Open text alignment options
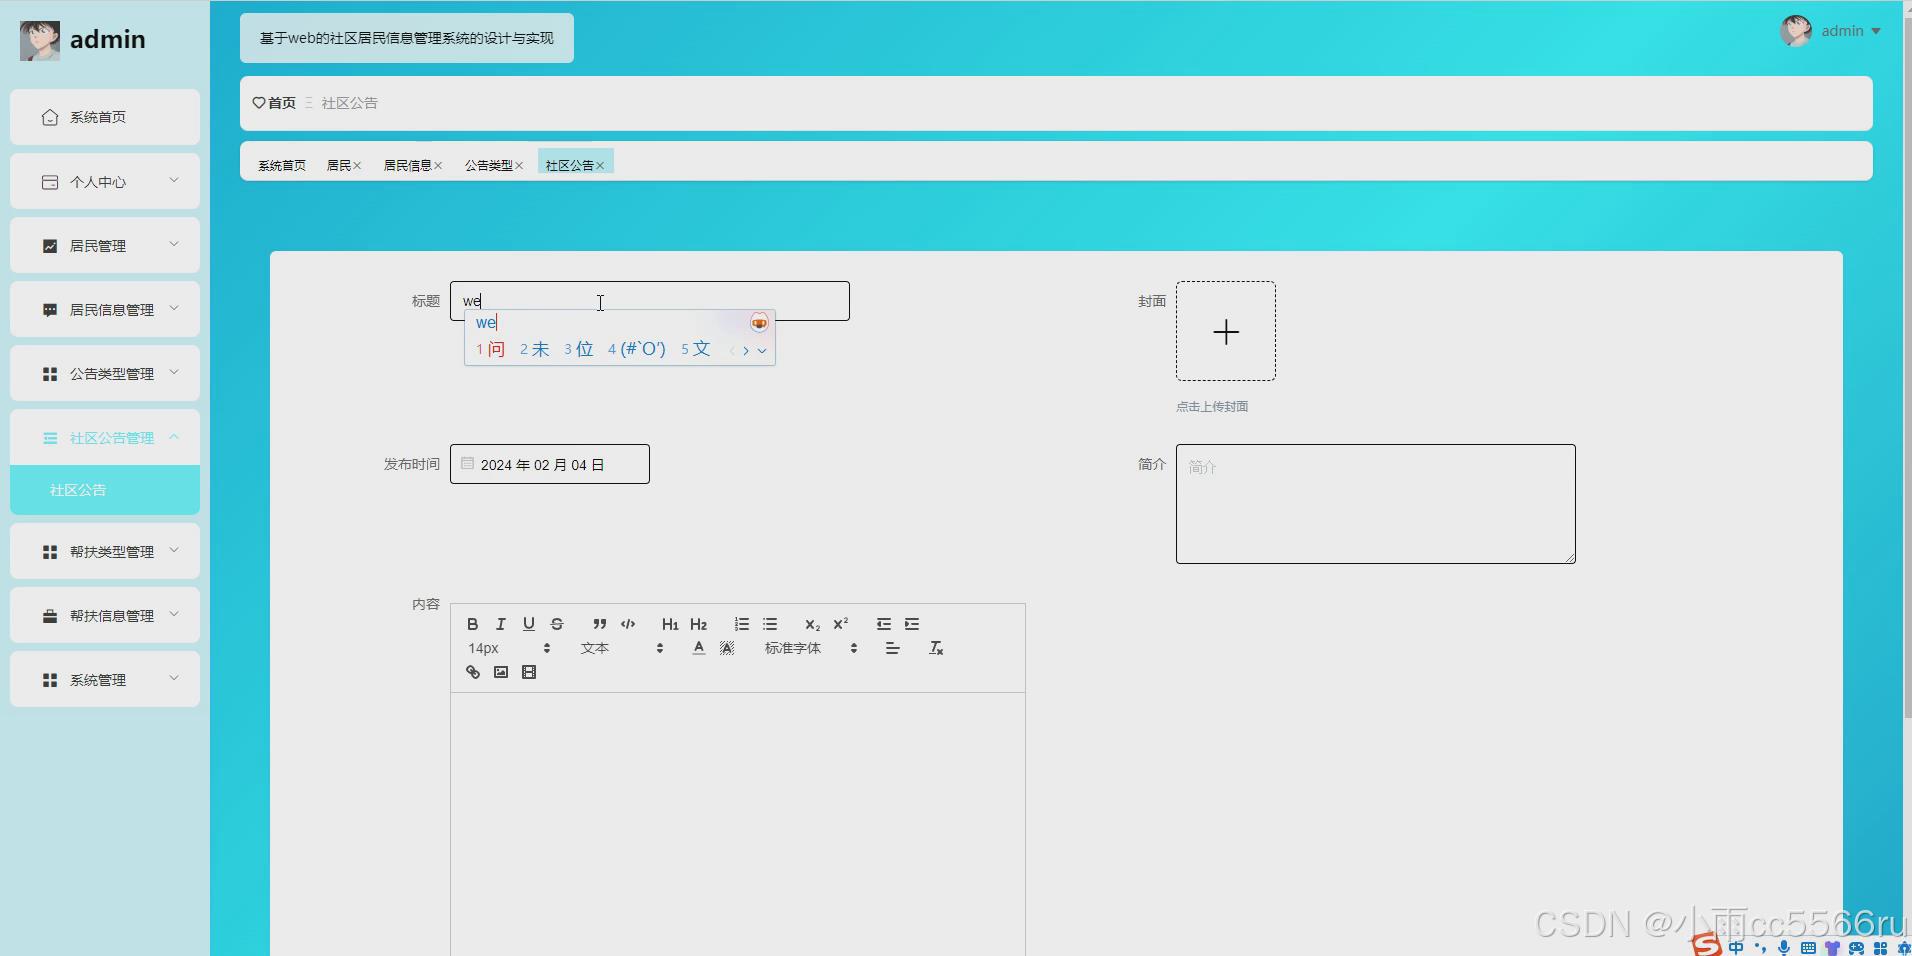 pyautogui.click(x=892, y=648)
